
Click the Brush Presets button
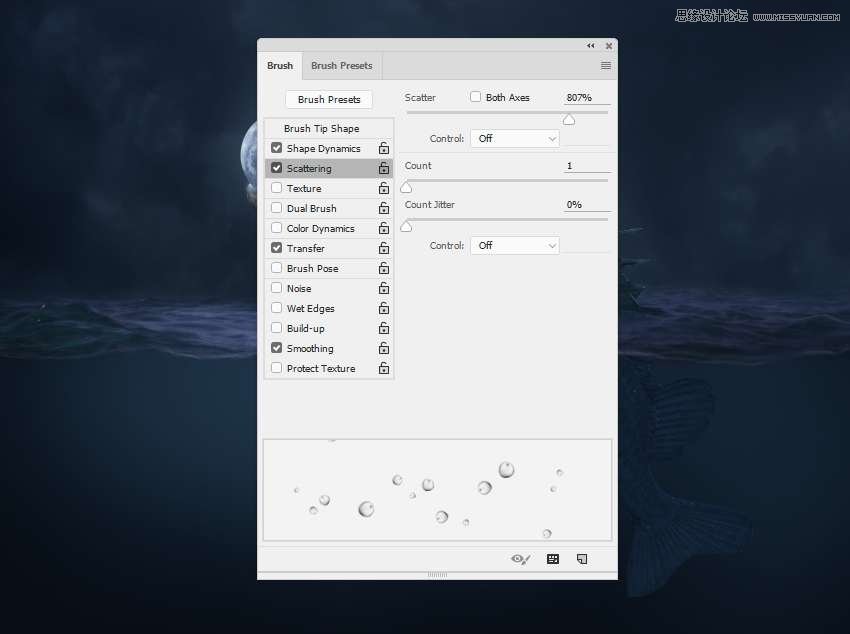(x=329, y=100)
